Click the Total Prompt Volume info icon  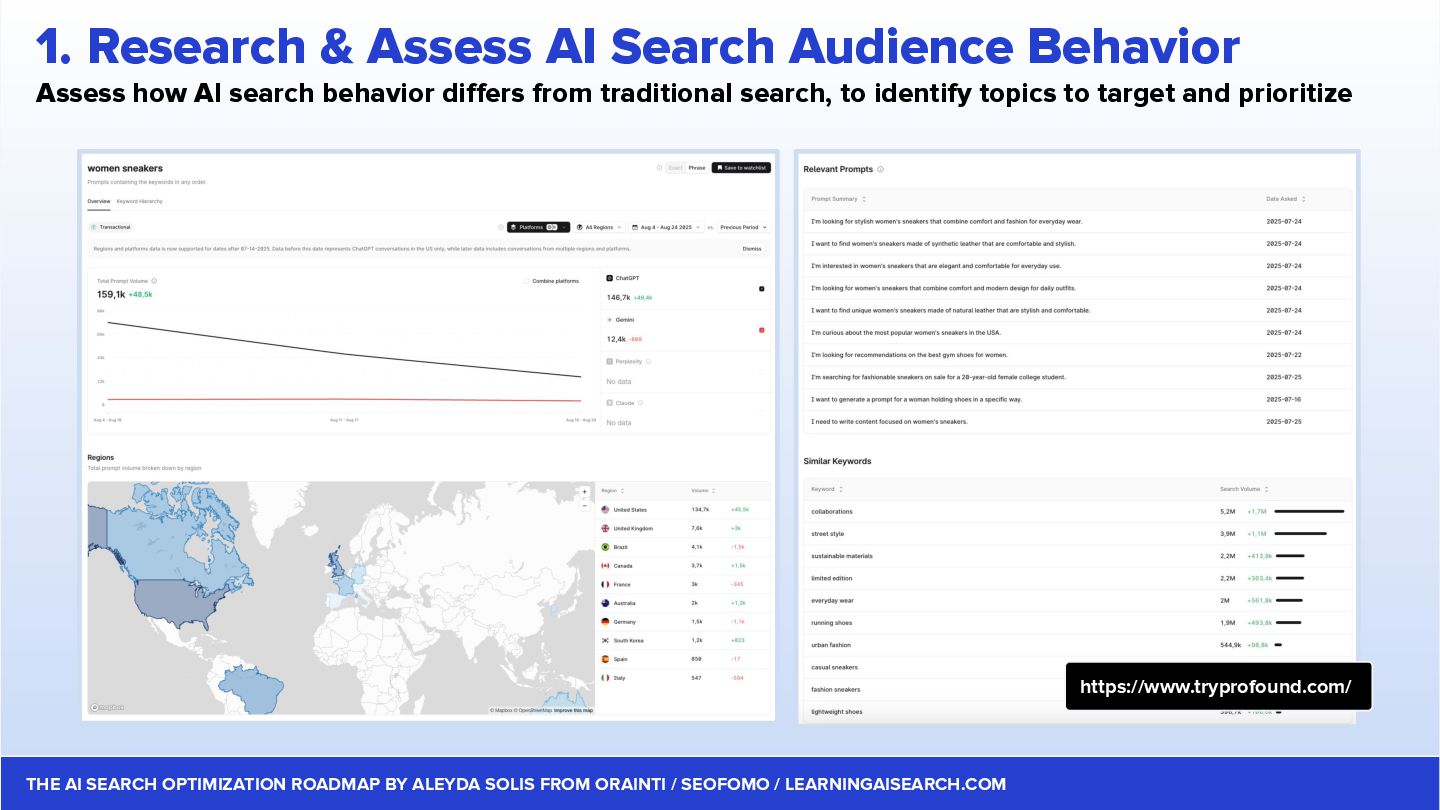click(x=154, y=281)
